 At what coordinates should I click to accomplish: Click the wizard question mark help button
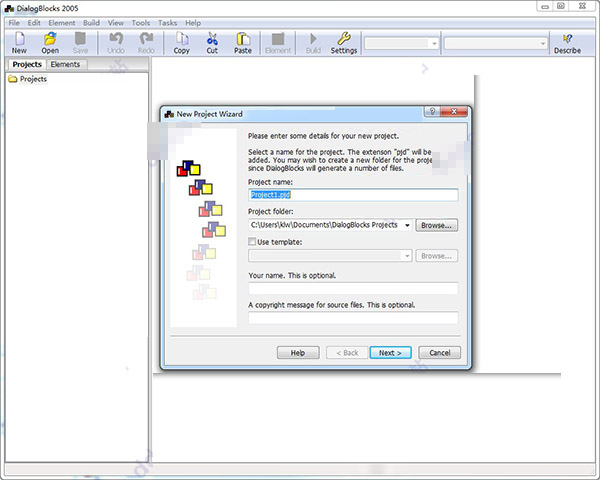click(x=433, y=111)
